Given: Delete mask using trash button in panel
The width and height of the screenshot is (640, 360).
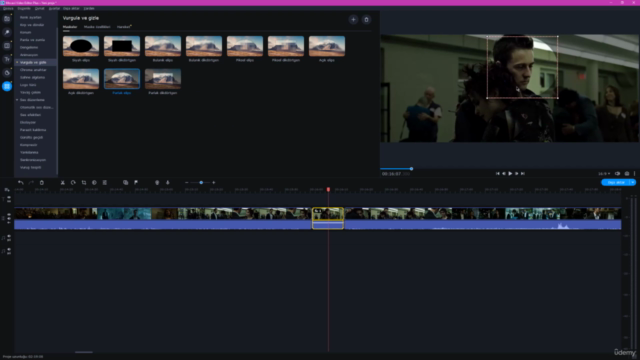Looking at the screenshot, I should click(x=367, y=20).
